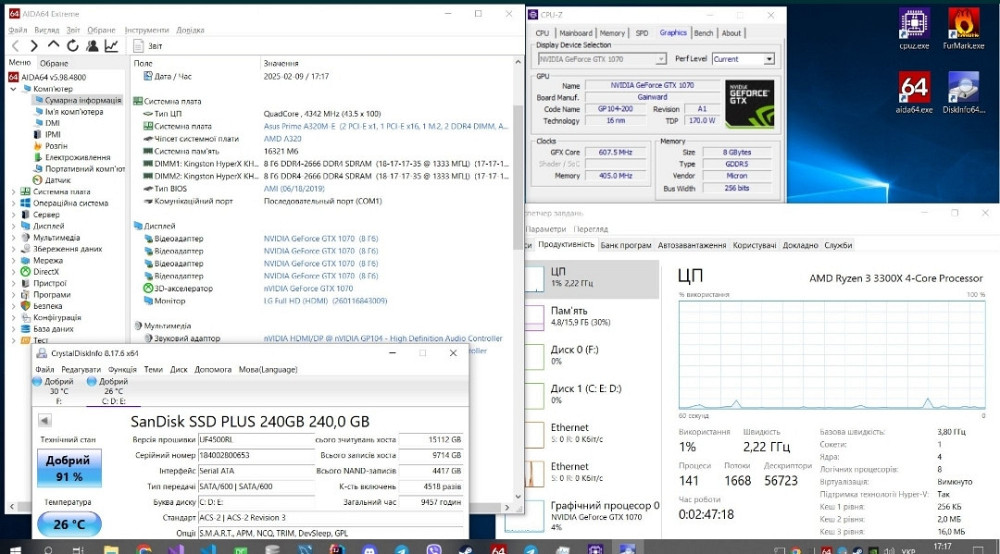
Task: Open DiskInfo64 desktop icon
Action: [963, 92]
